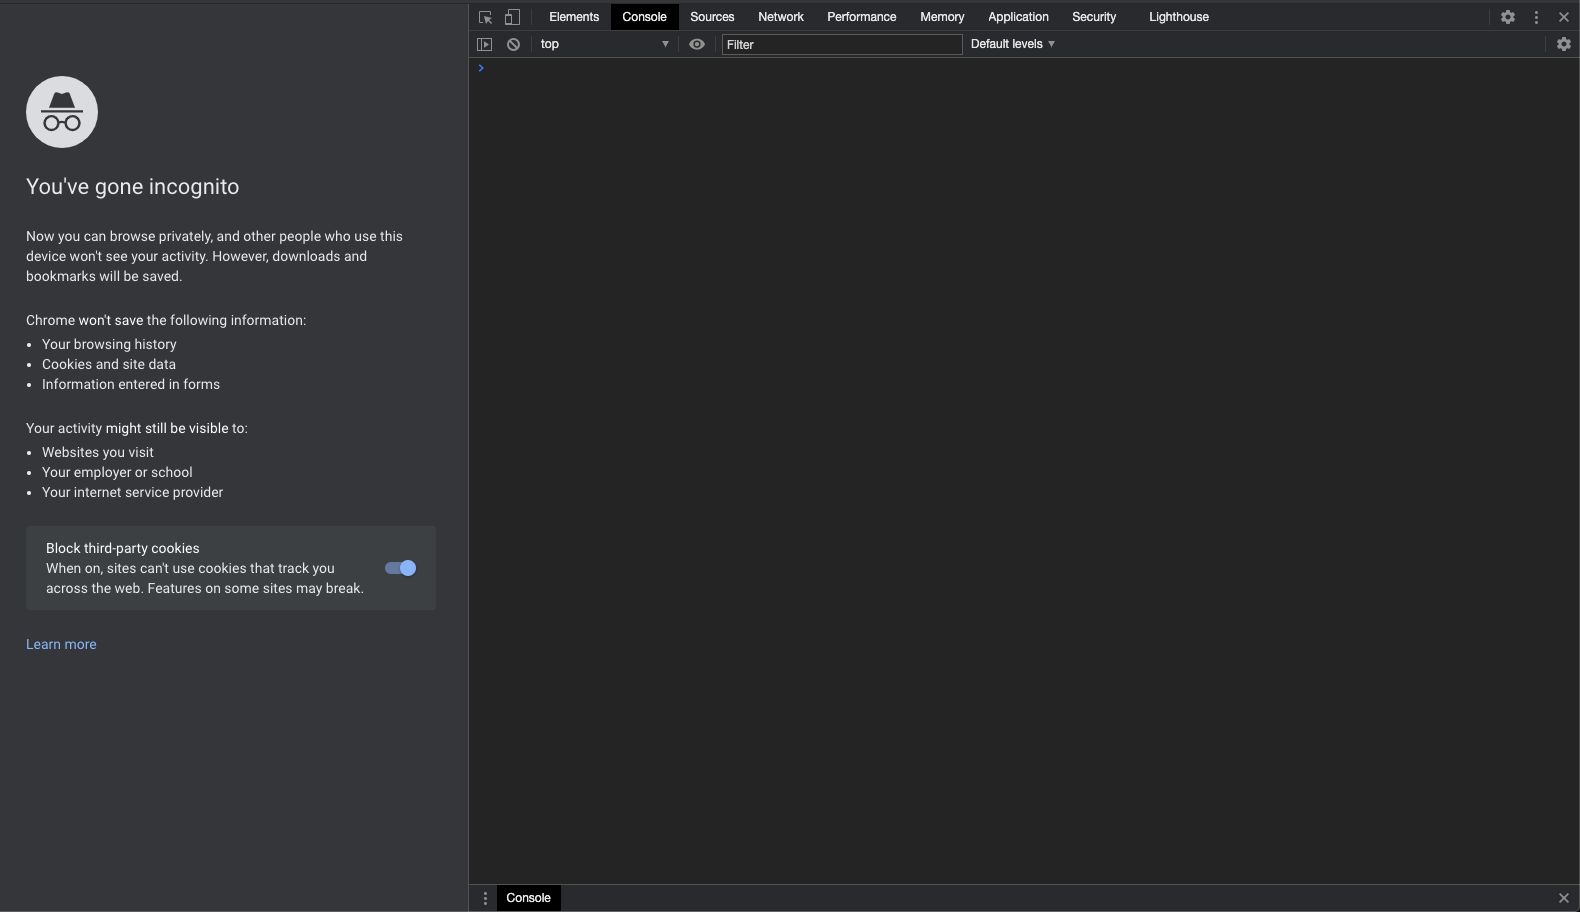Turn off Block third-party cookies switch
Image resolution: width=1580 pixels, height=912 pixels.
click(x=401, y=568)
